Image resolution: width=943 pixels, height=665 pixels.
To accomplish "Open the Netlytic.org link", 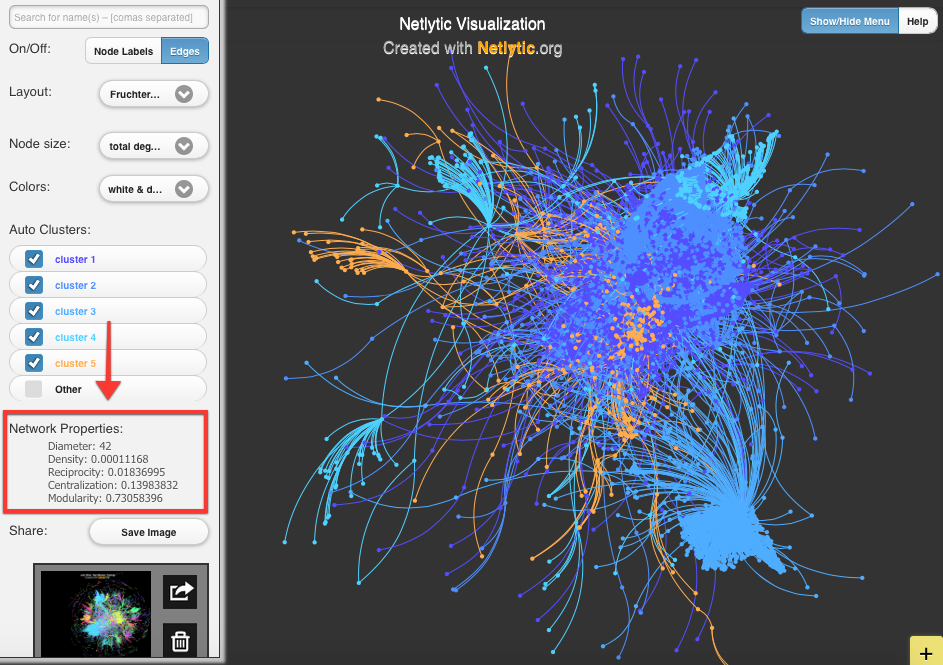I will pyautogui.click(x=520, y=48).
